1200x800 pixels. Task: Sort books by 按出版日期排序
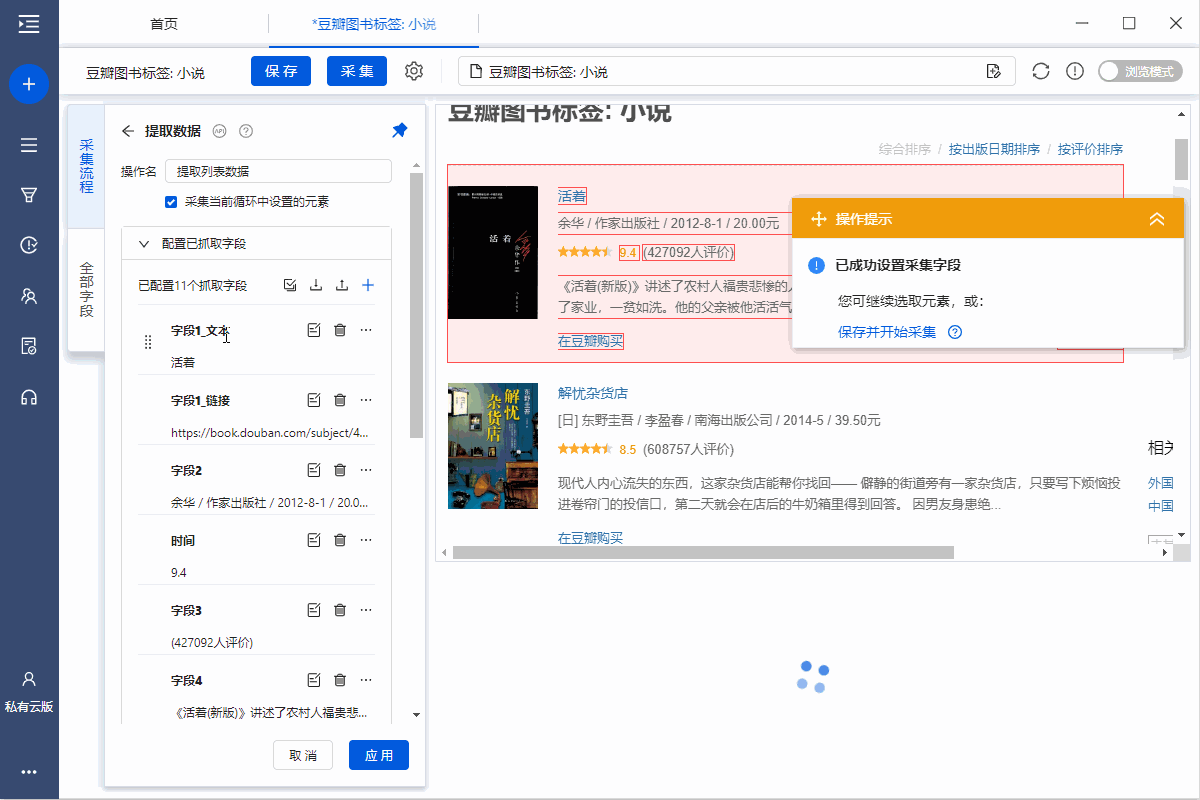(x=994, y=149)
